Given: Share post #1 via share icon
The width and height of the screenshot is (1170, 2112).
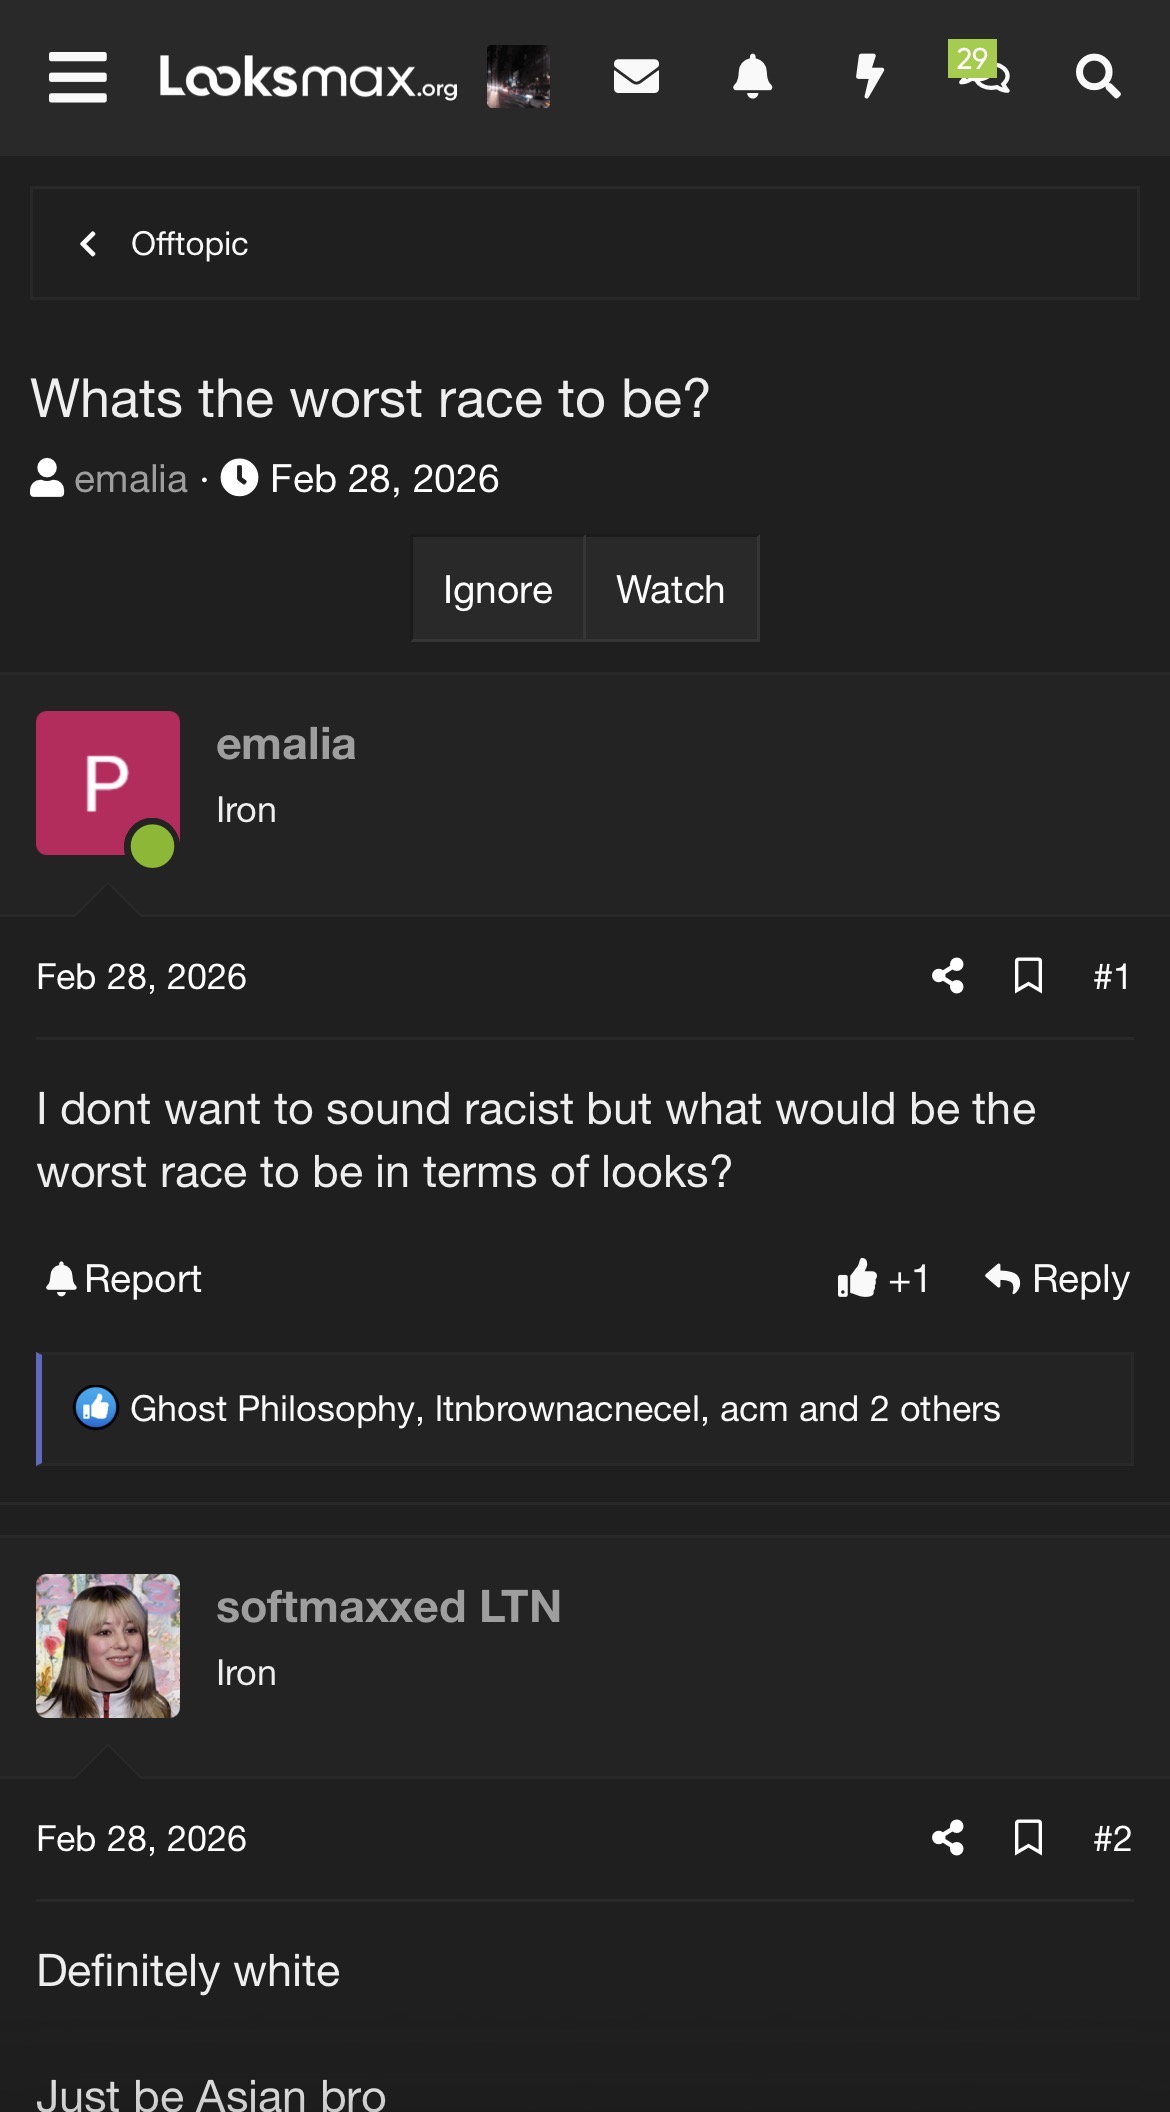Looking at the screenshot, I should pyautogui.click(x=948, y=976).
